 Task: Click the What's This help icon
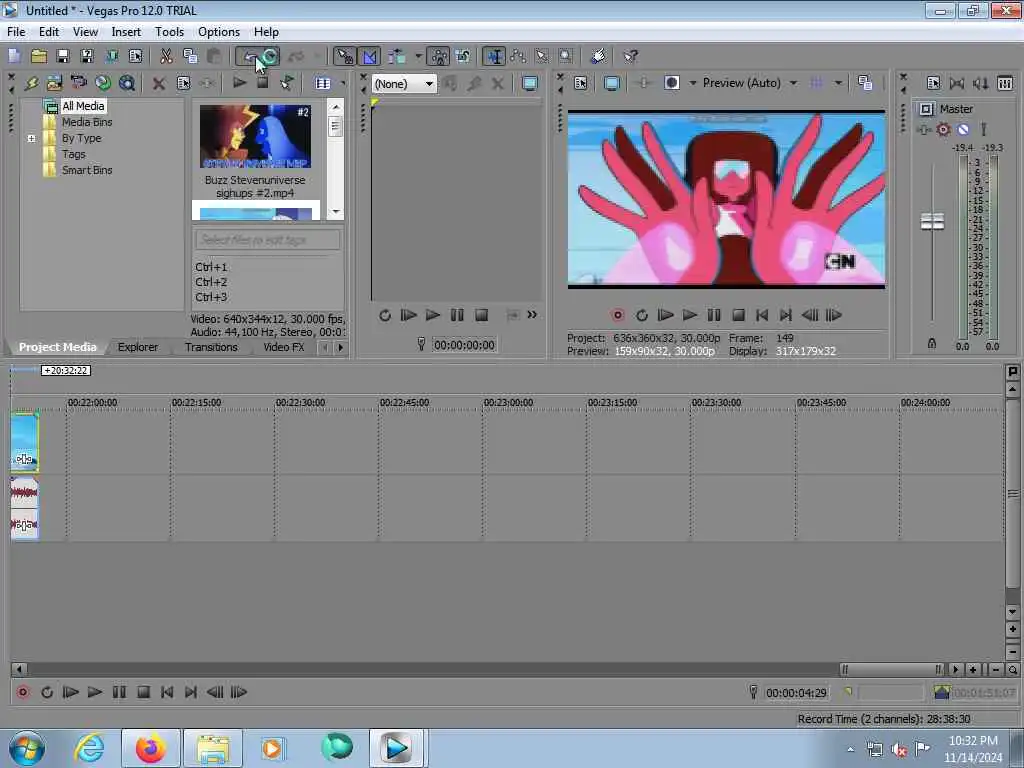click(x=630, y=56)
